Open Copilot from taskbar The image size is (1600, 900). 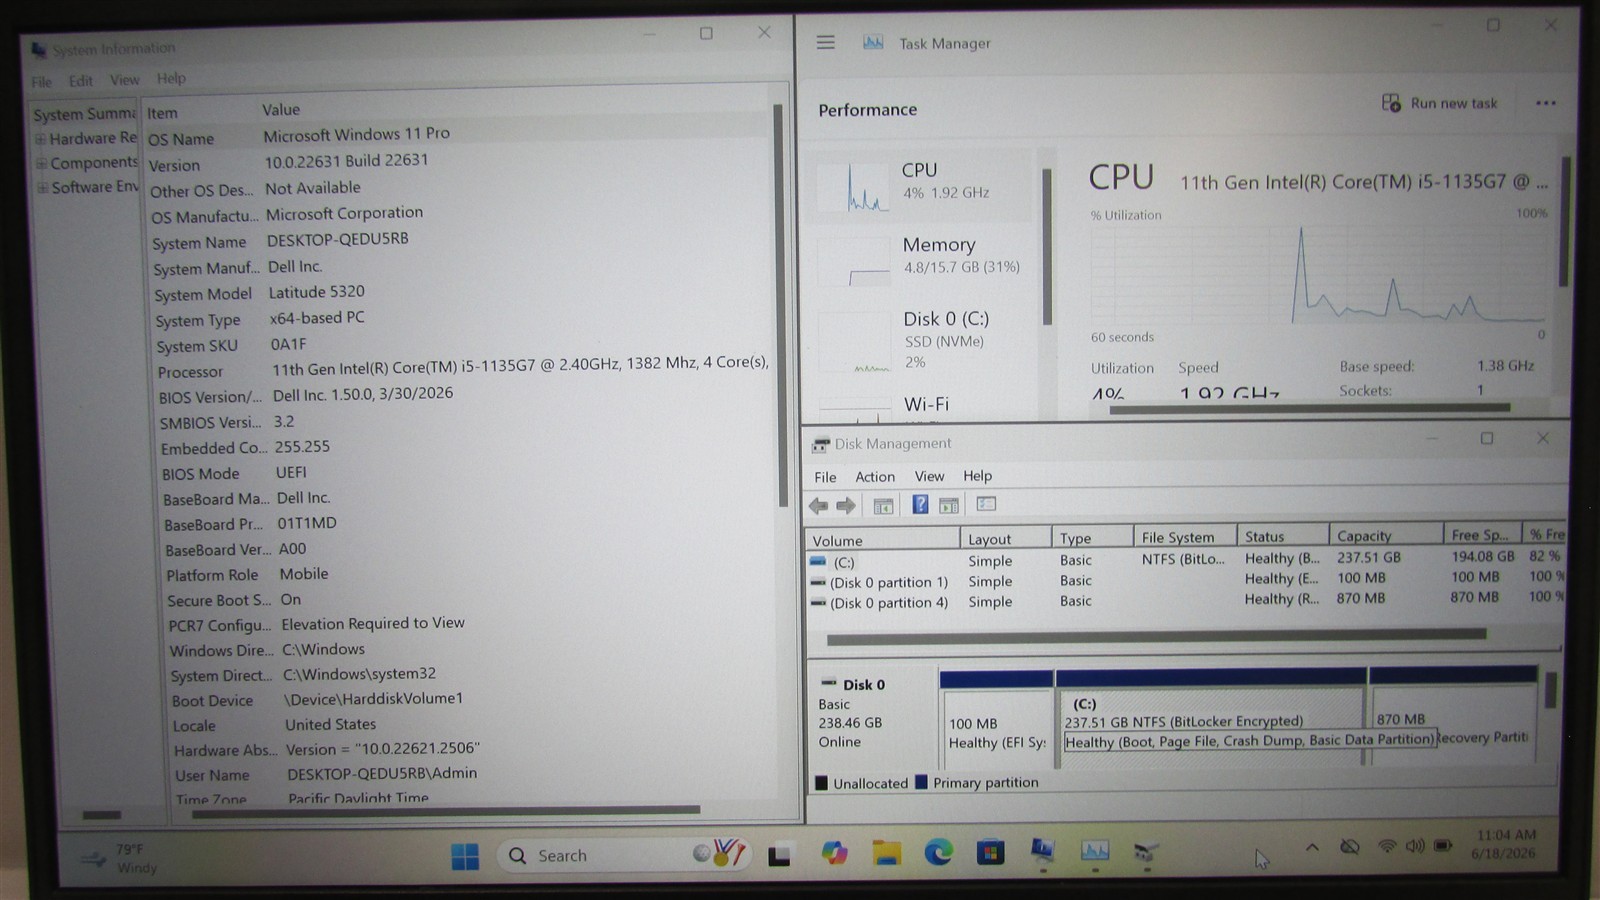point(834,853)
